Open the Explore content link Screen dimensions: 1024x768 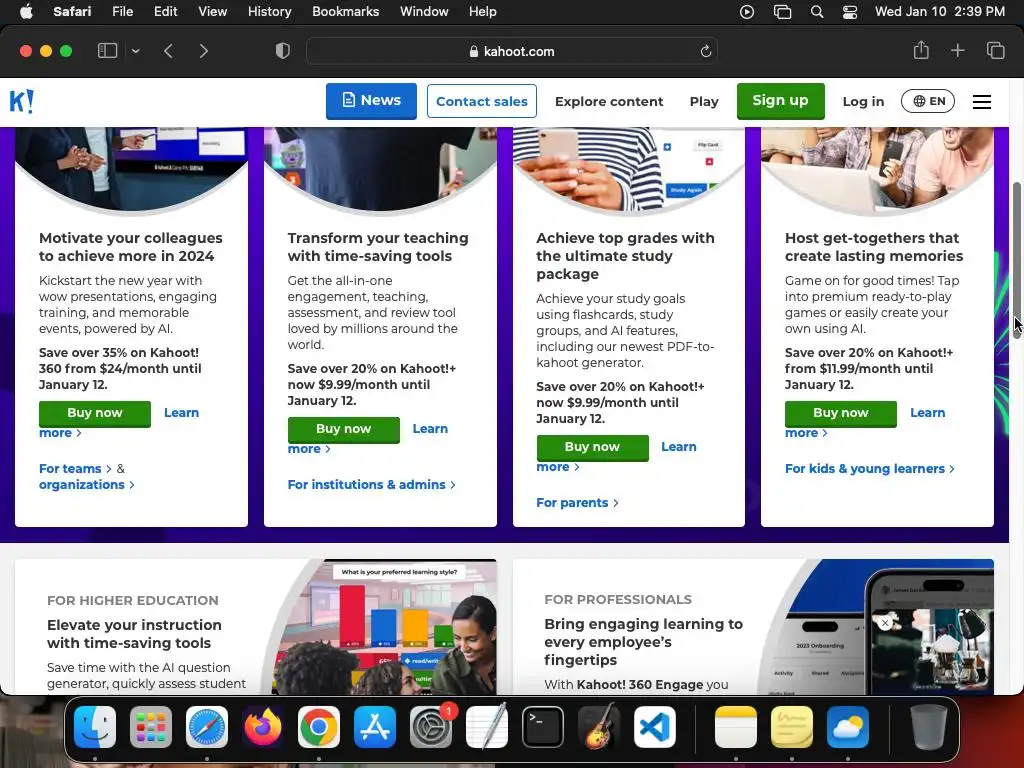pos(609,101)
